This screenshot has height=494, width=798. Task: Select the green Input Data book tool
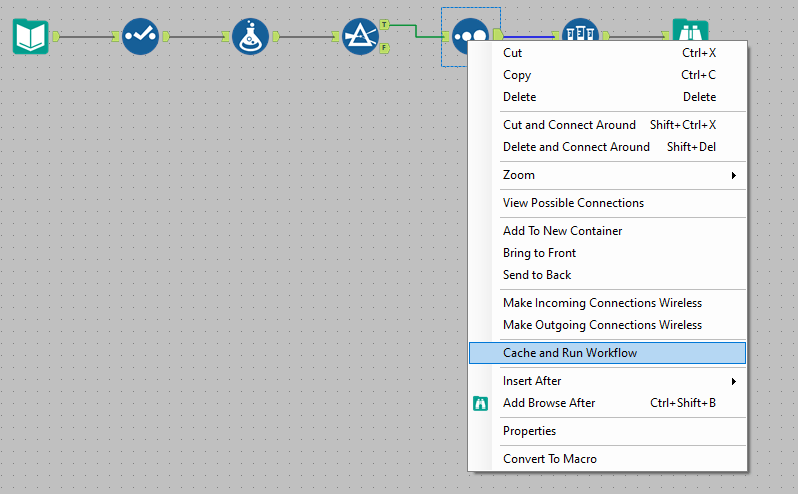[31, 36]
